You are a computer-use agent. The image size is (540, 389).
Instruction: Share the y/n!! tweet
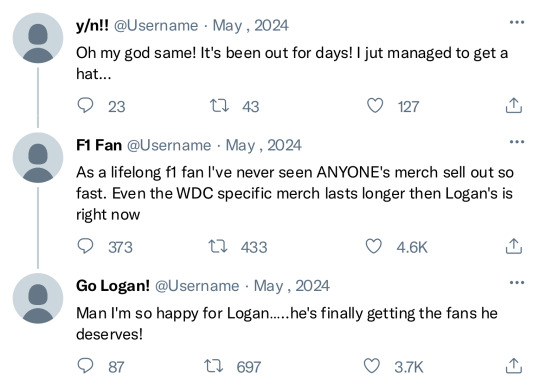[x=514, y=105]
